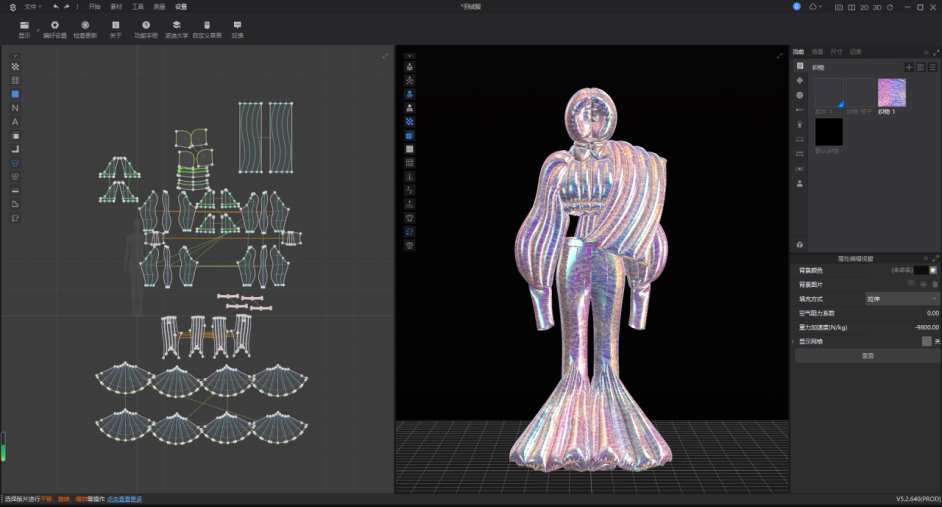Switch to the 尺寸 panel tab
942x507 pixels.
[836, 51]
